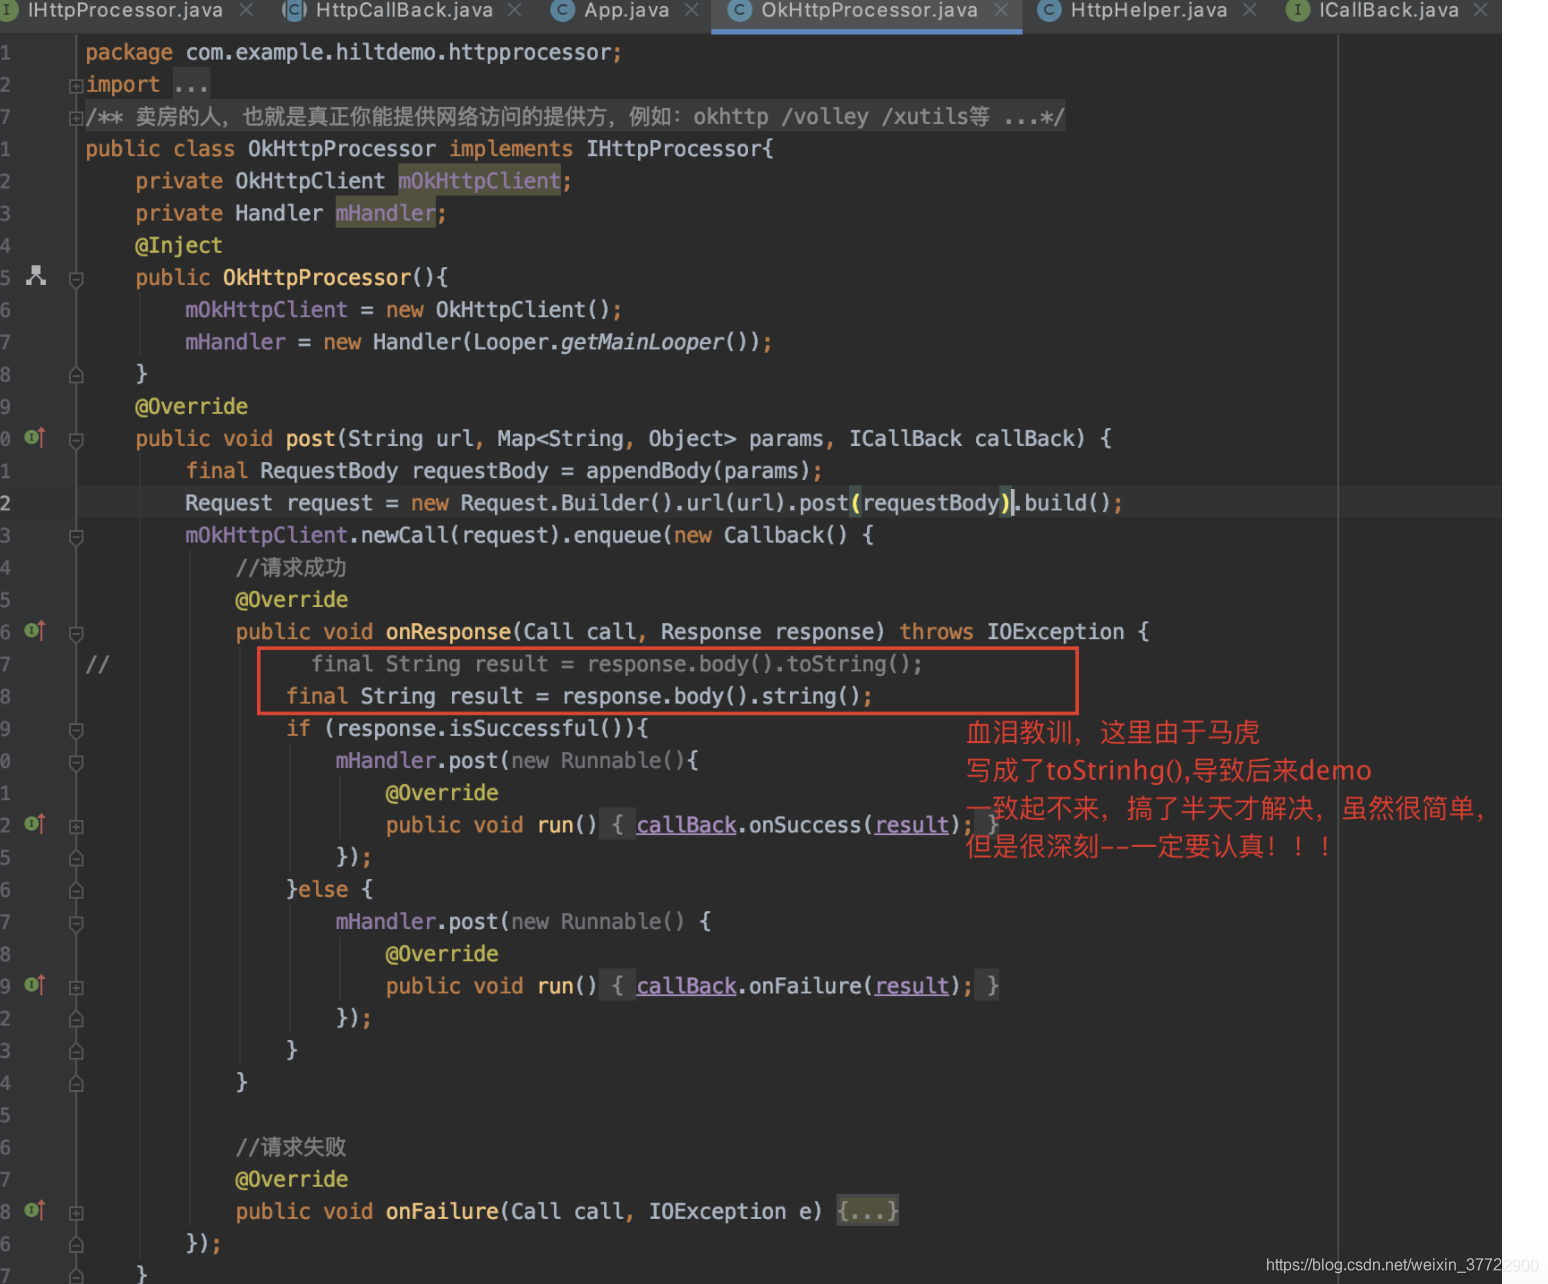This screenshot has width=1548, height=1284.
Task: Open the HttpHelper.java tab
Action: (1148, 11)
